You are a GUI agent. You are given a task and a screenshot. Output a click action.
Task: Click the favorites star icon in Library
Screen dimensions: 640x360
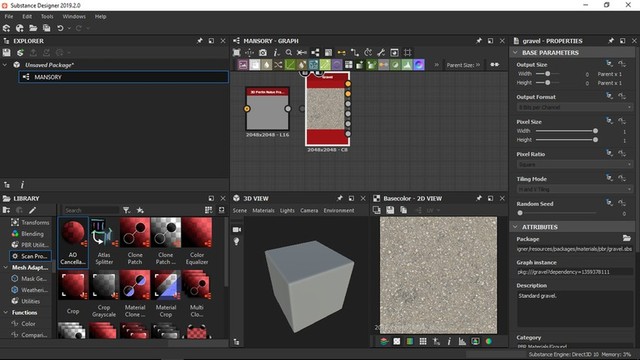pos(140,210)
